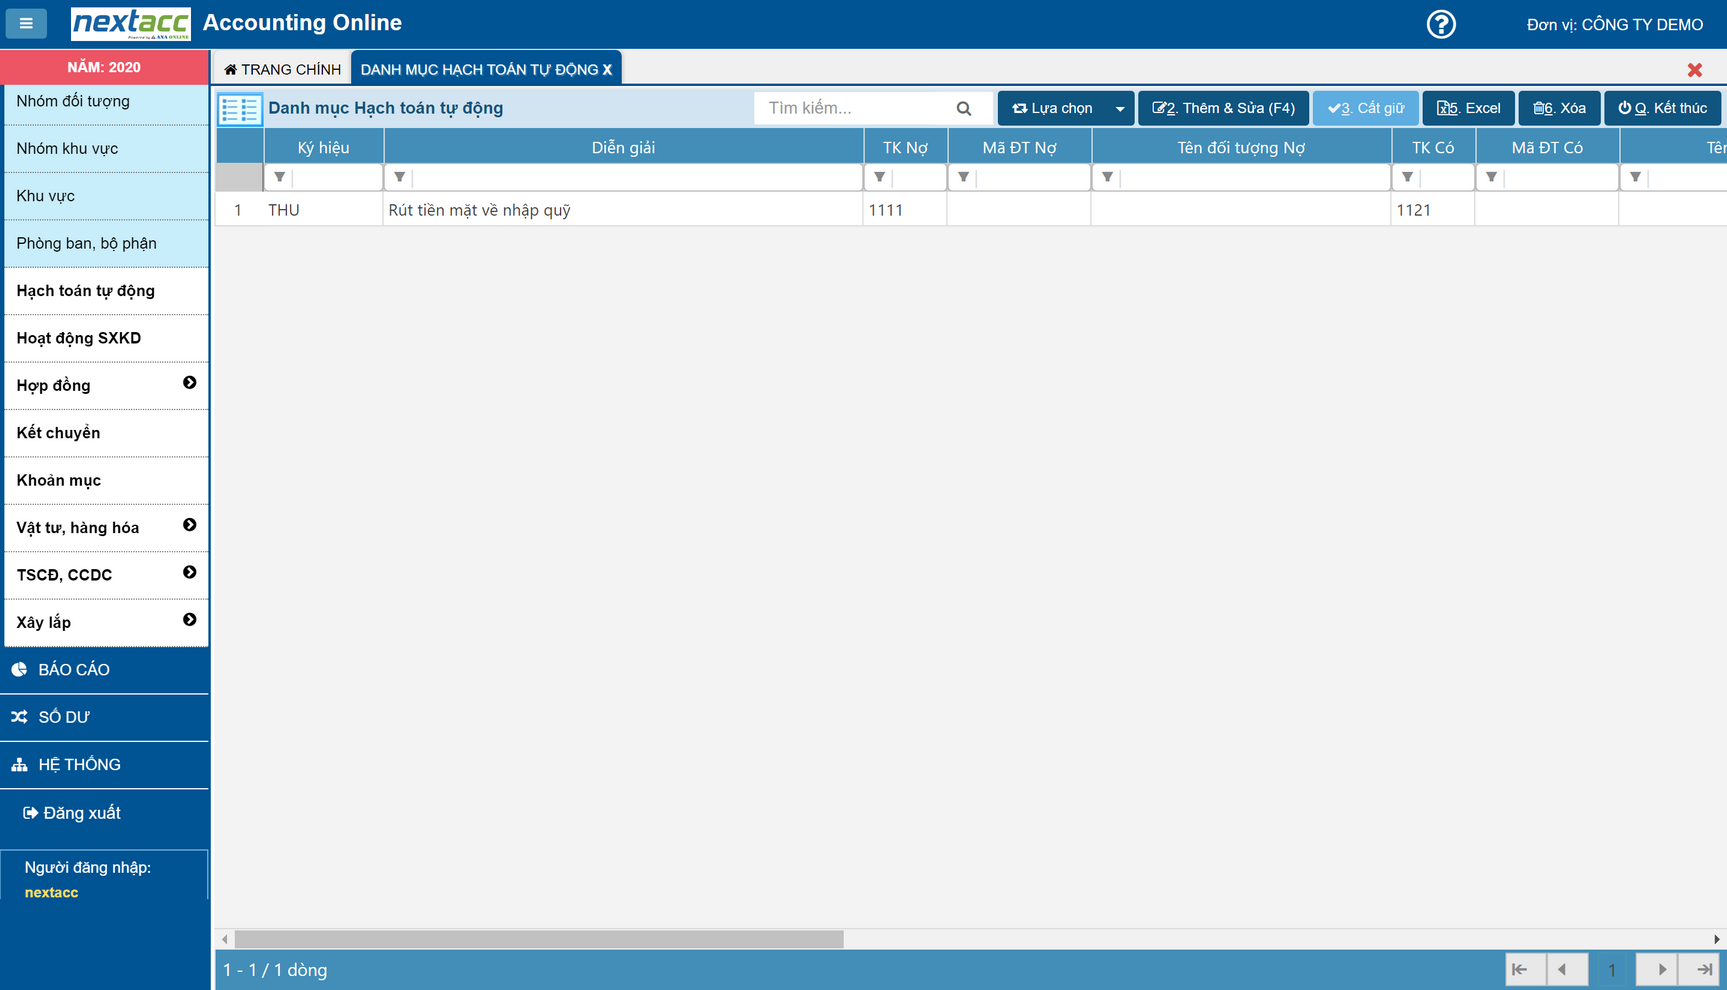Viewport: 1727px width, 990px height.
Task: Open the Lựa chọn dropdown arrow
Action: (x=1119, y=109)
